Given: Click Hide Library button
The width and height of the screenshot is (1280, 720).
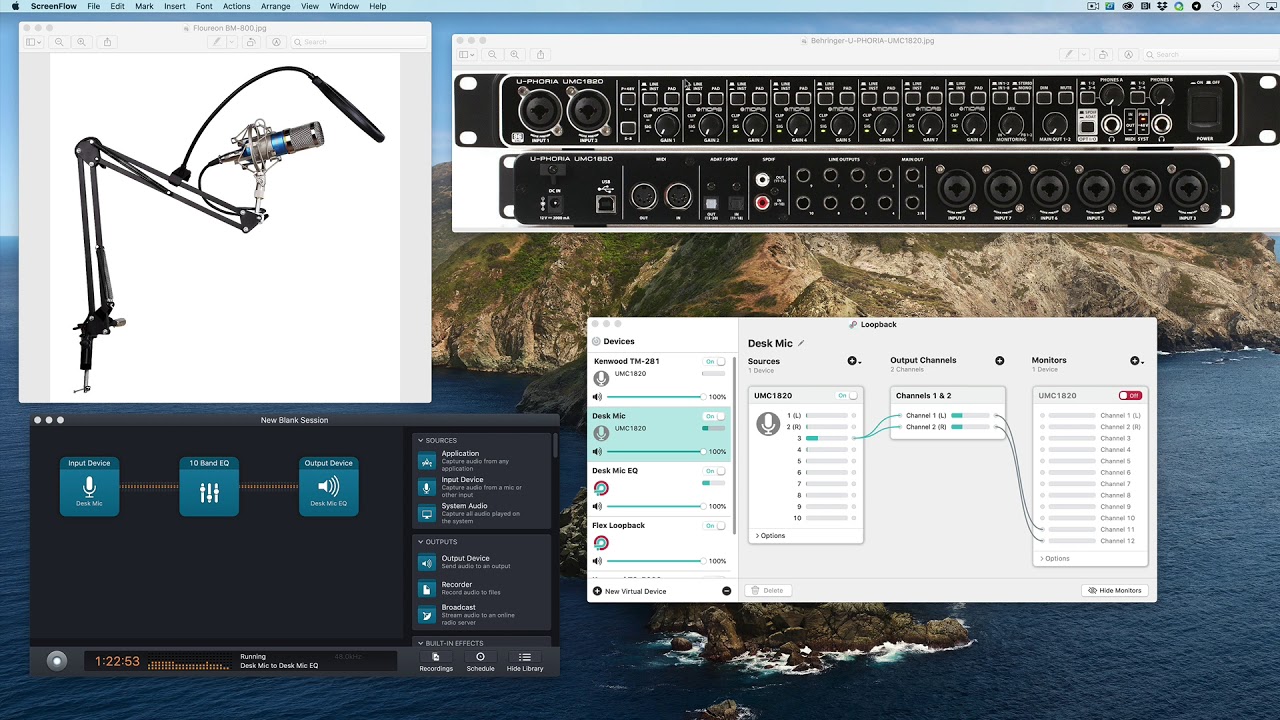Looking at the screenshot, I should point(525,662).
